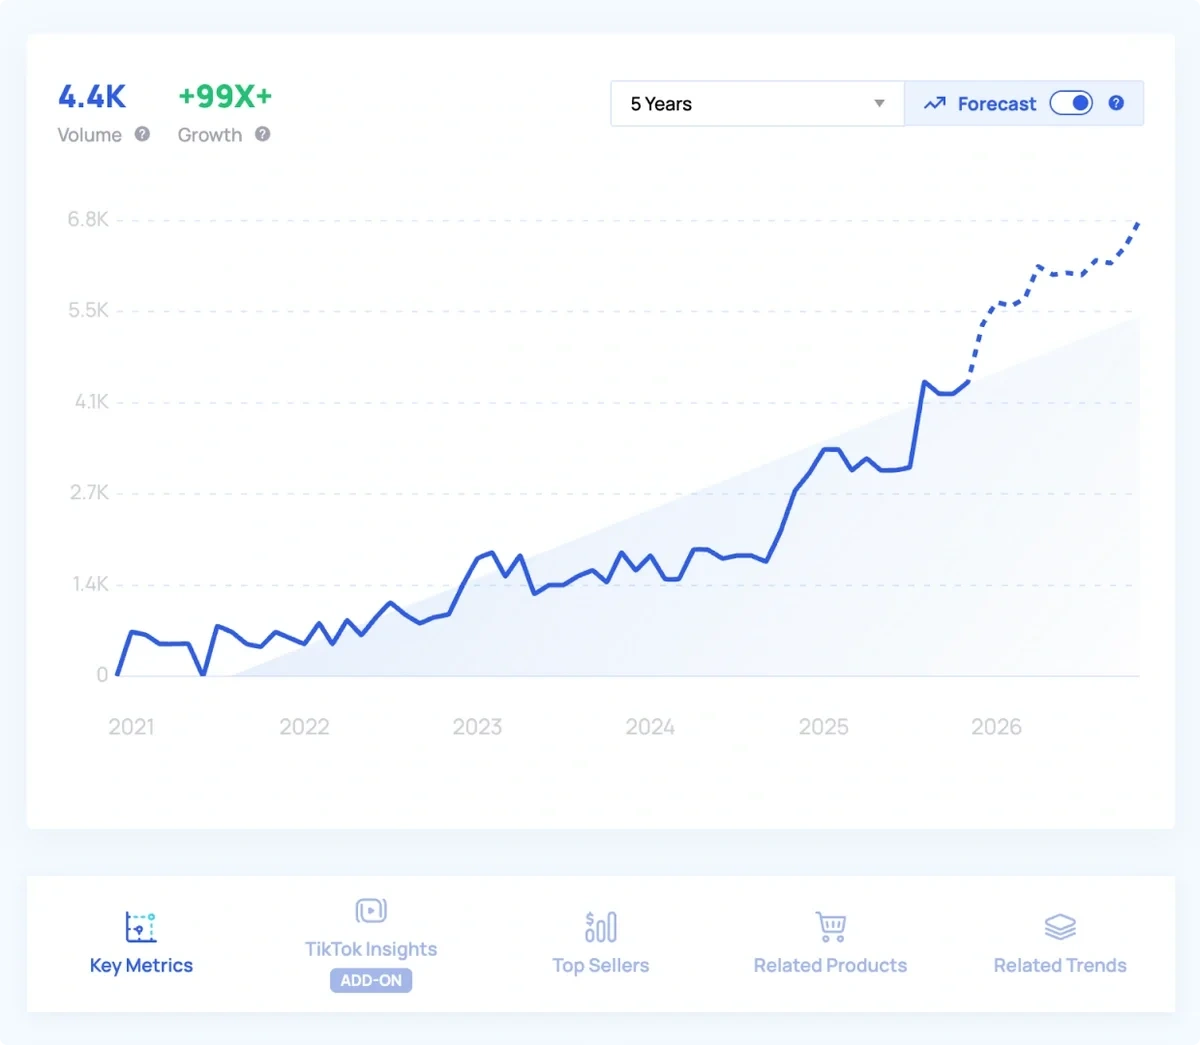Screen dimensions: 1200x1045
Task: Click the dropdown chevron next to 5 Years
Action: (879, 103)
